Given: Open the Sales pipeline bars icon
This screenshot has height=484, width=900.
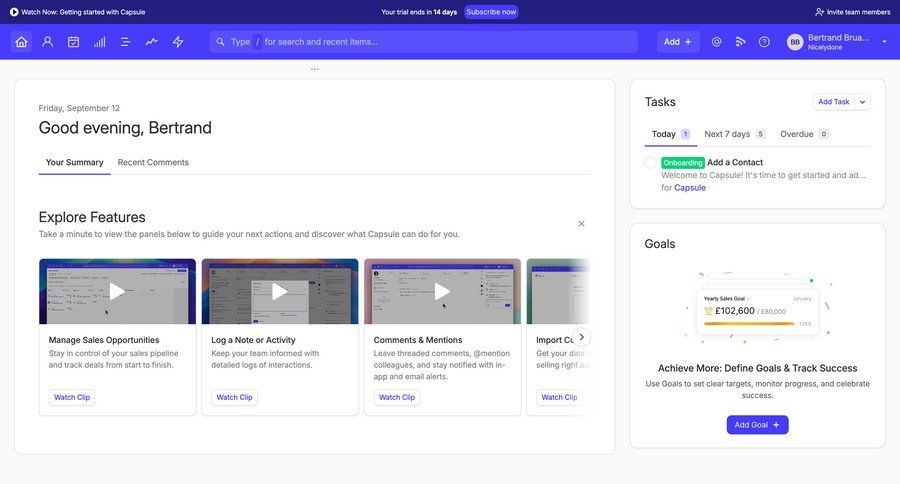Looking at the screenshot, I should click(99, 42).
